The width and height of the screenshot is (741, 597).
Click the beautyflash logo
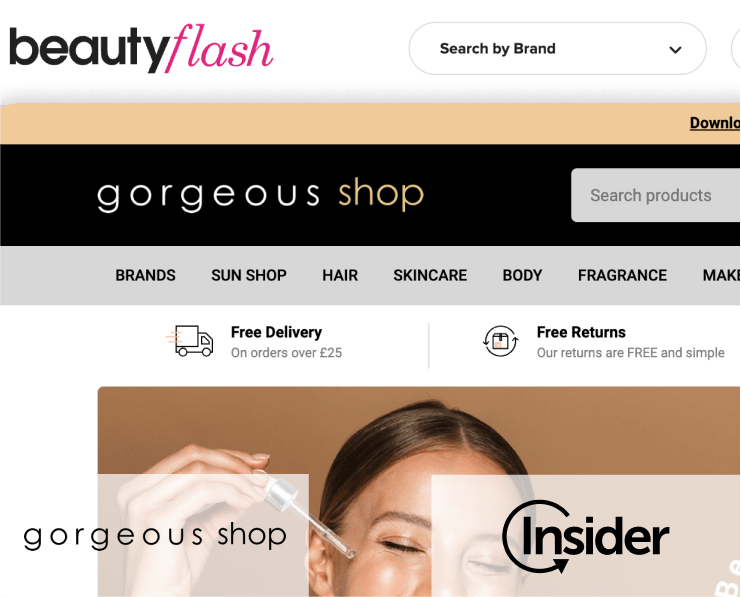click(x=141, y=48)
